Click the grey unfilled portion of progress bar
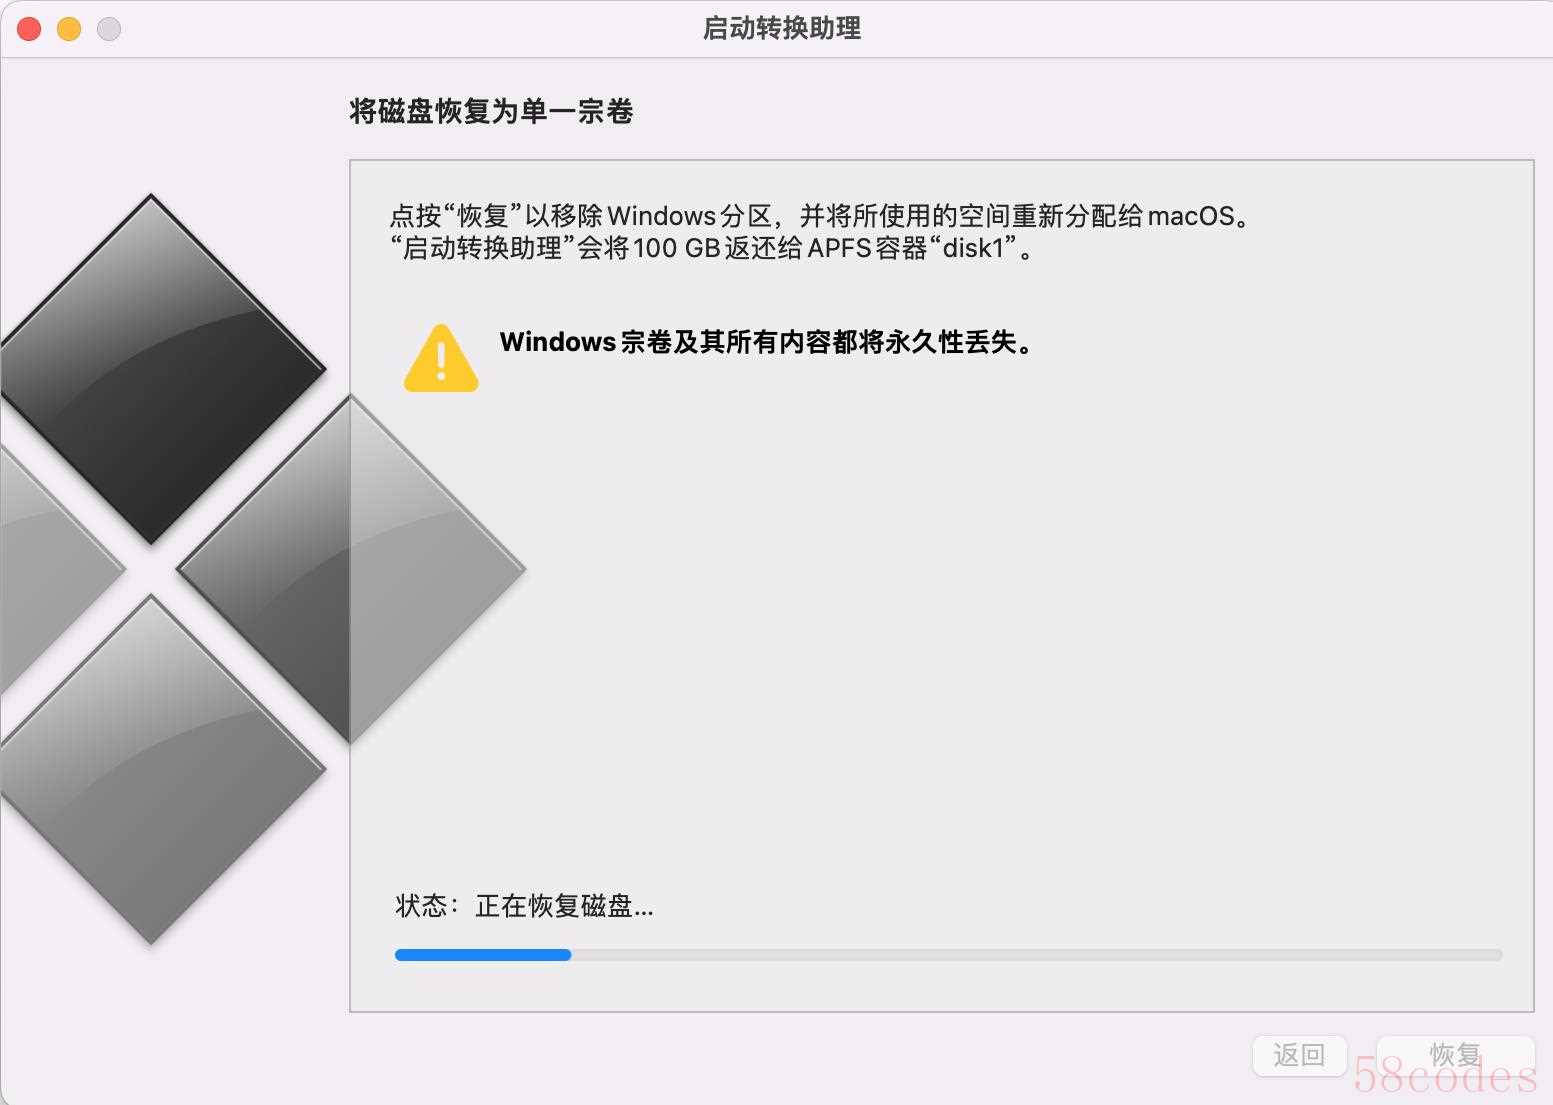 (x=1037, y=955)
